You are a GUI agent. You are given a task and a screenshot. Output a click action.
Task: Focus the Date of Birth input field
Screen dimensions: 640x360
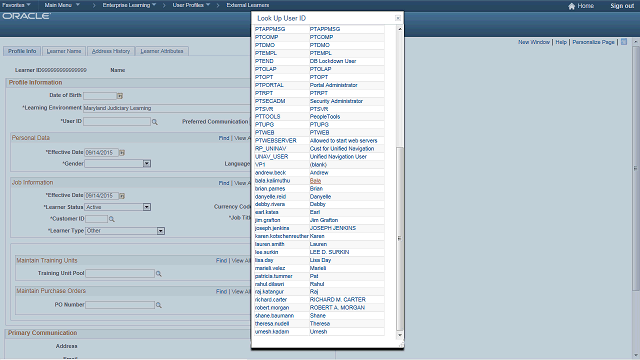(x=100, y=96)
